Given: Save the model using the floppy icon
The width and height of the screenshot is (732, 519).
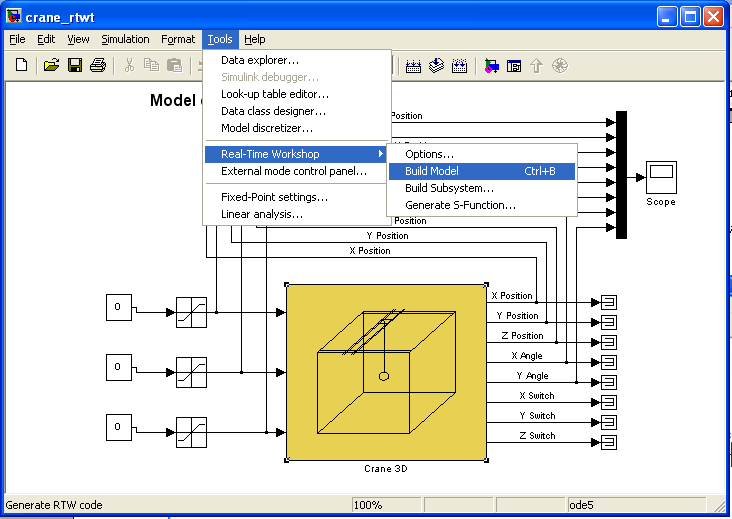Looking at the screenshot, I should point(75,65).
